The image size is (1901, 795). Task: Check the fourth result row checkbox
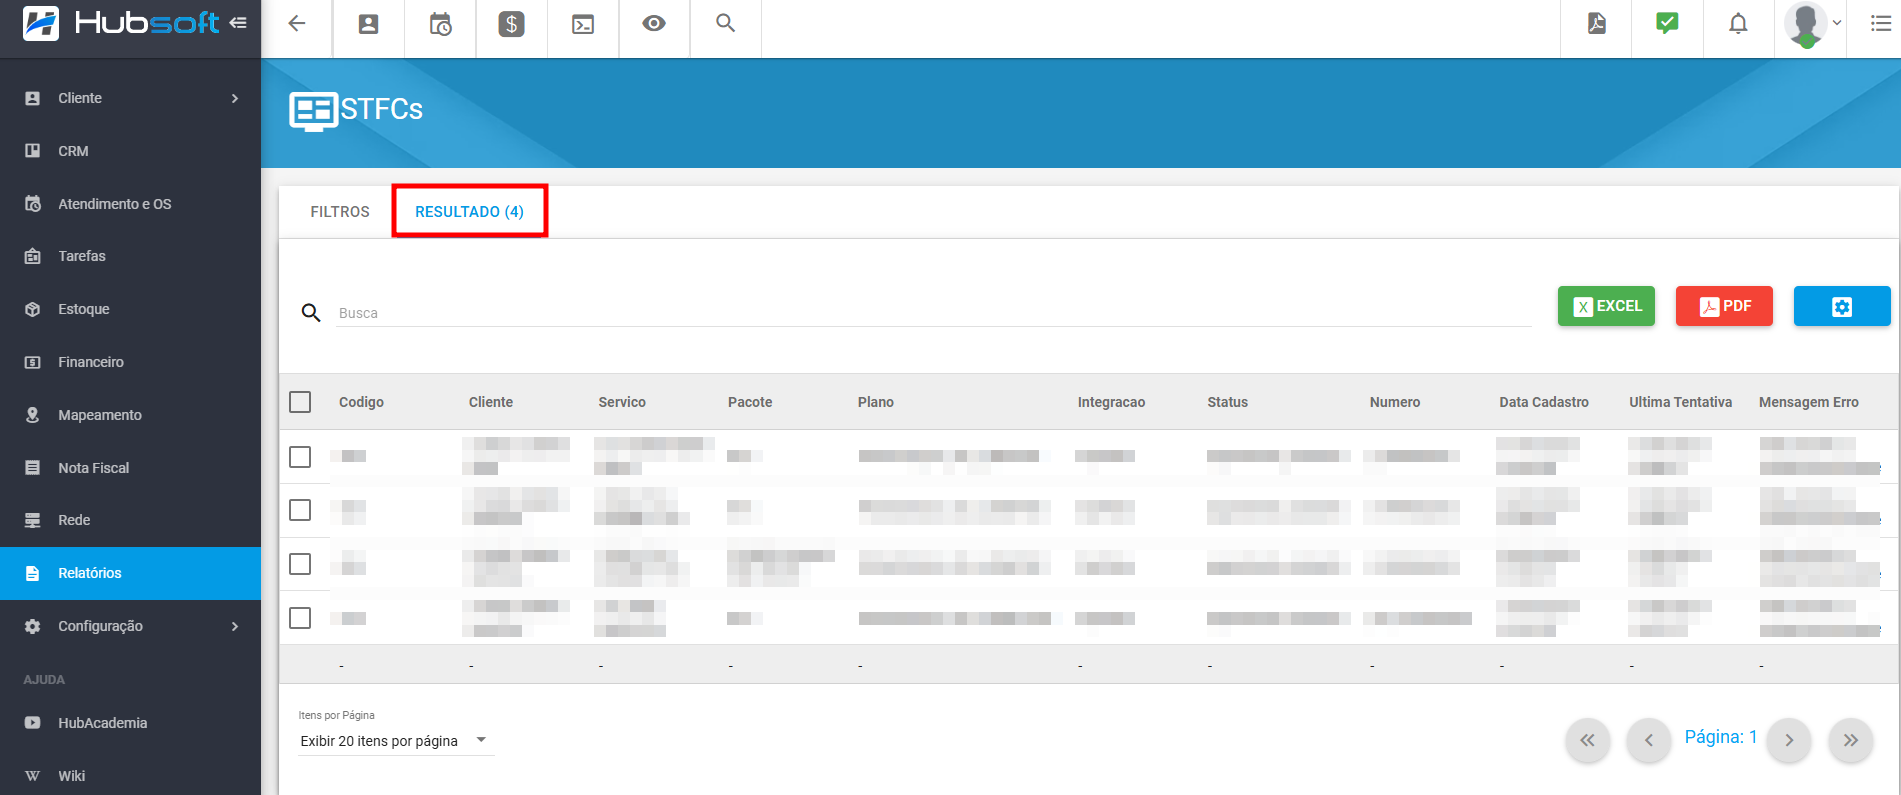(x=300, y=618)
